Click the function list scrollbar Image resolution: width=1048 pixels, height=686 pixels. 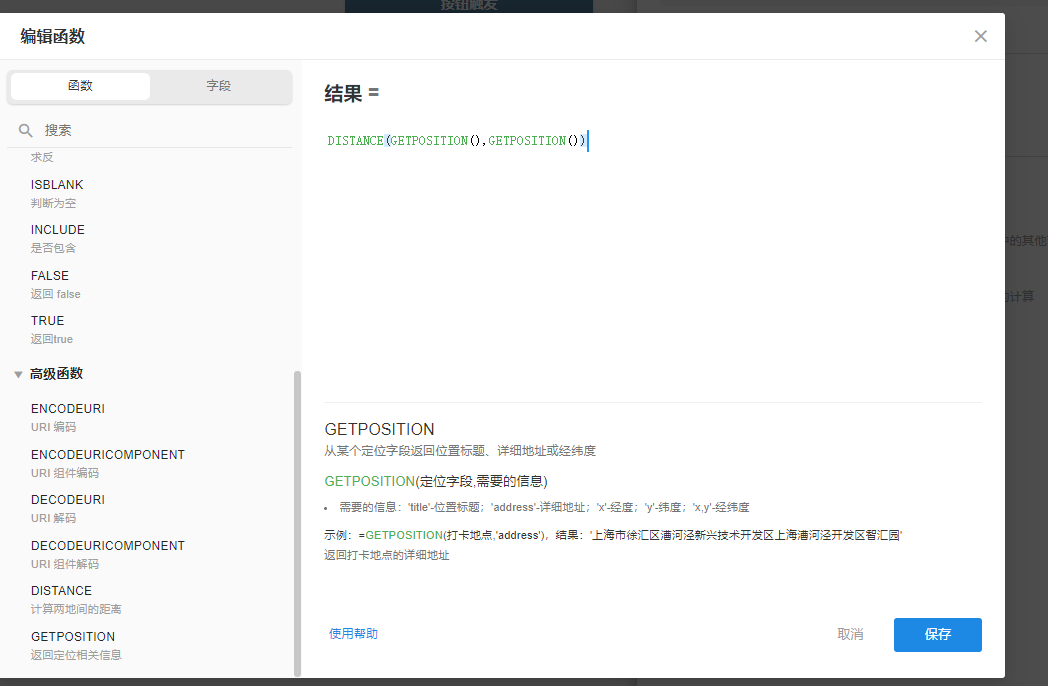[297, 520]
